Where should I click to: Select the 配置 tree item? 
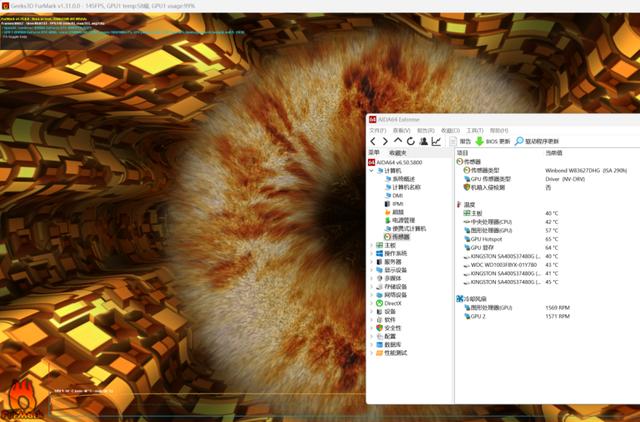pos(390,336)
